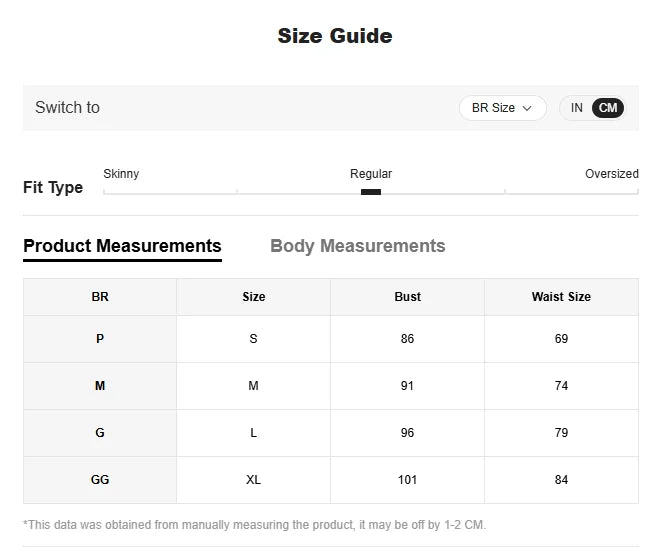Switch to the Body Measurements tab
This screenshot has width=669, height=560.
[357, 246]
